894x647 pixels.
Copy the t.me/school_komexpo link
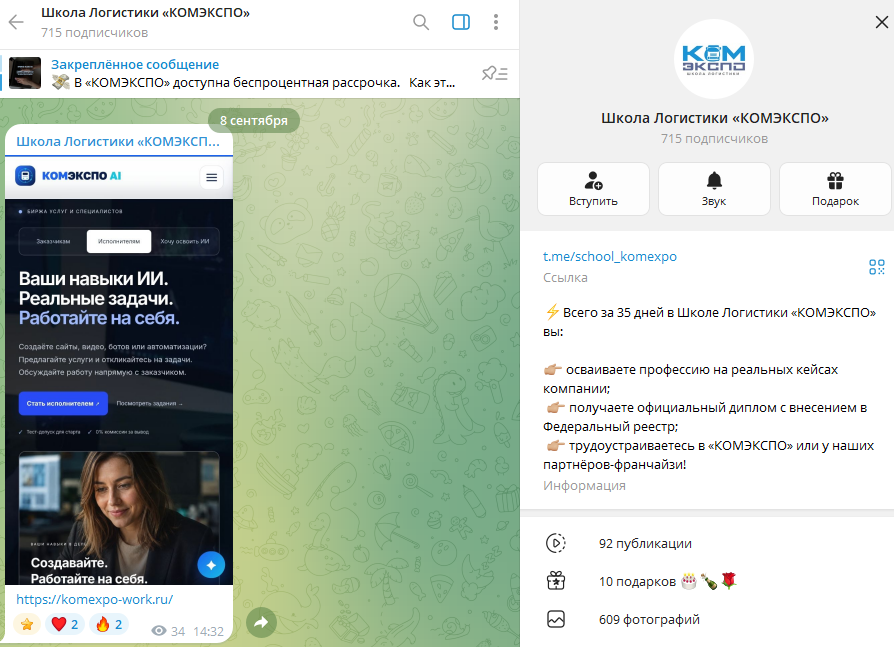coord(609,257)
